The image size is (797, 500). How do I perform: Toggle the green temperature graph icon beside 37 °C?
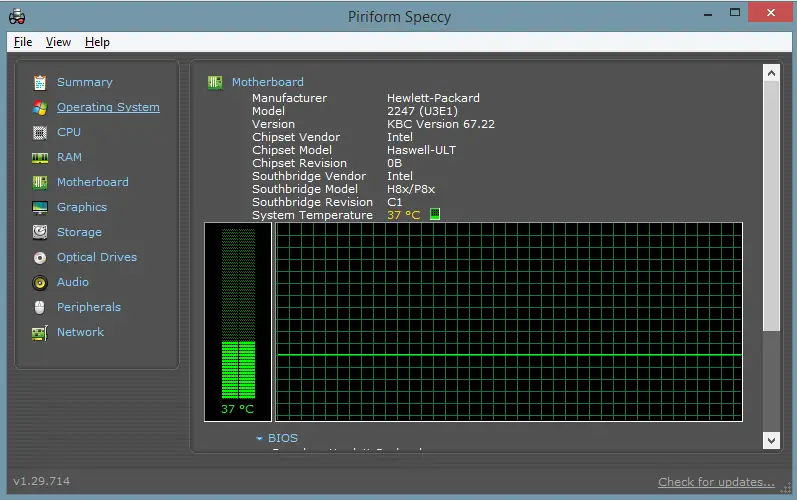(x=435, y=214)
